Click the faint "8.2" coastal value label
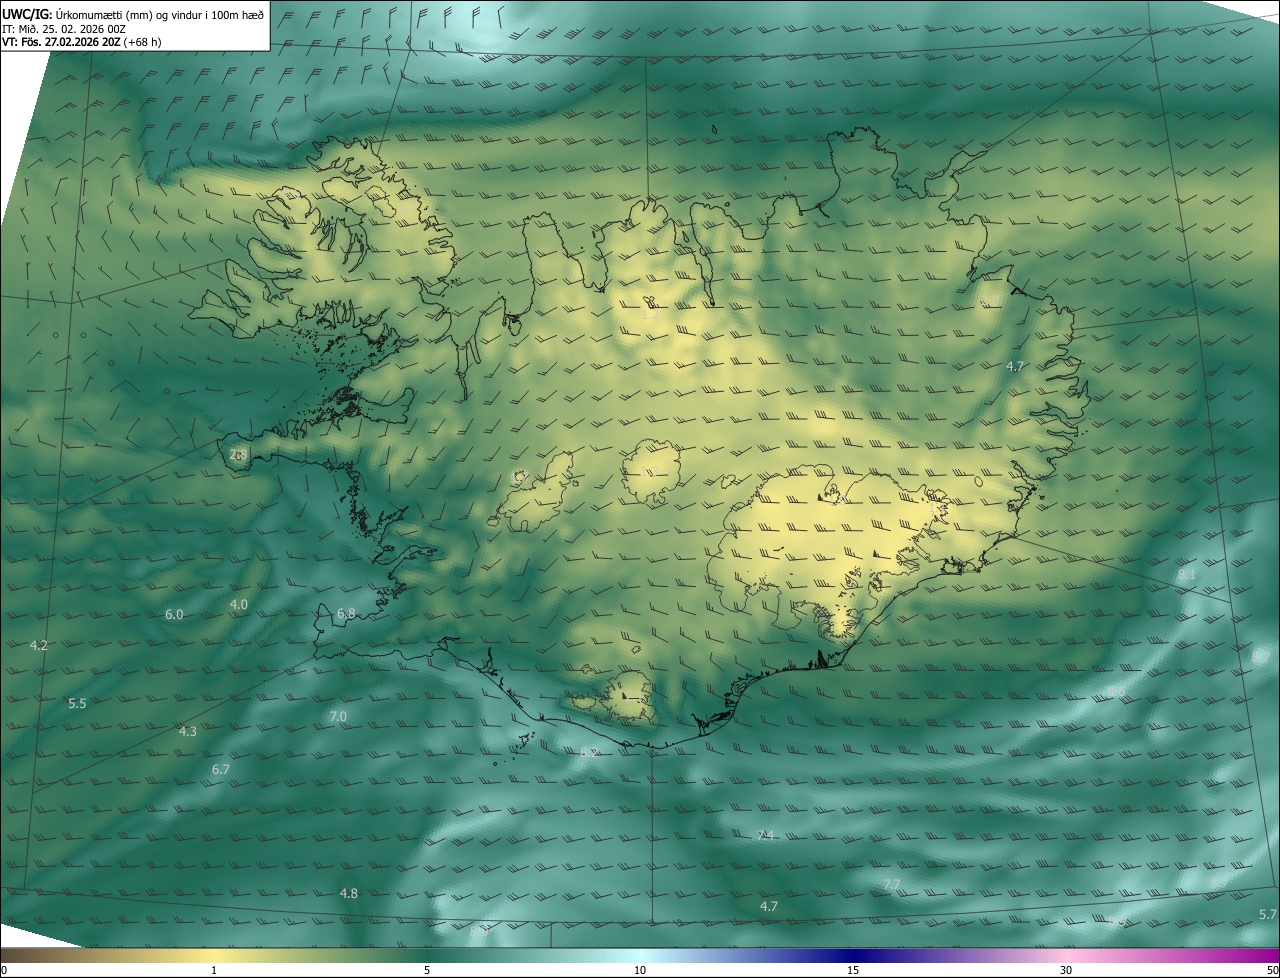 pos(589,752)
